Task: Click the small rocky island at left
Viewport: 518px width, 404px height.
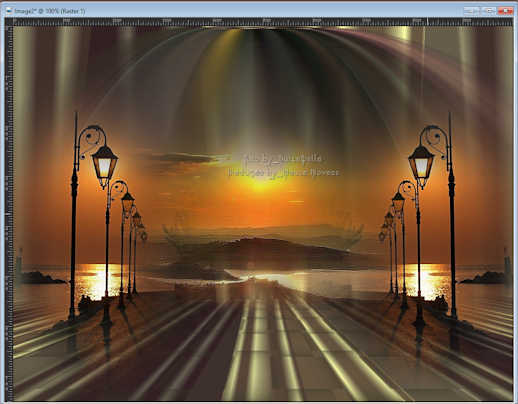Action: pos(42,277)
